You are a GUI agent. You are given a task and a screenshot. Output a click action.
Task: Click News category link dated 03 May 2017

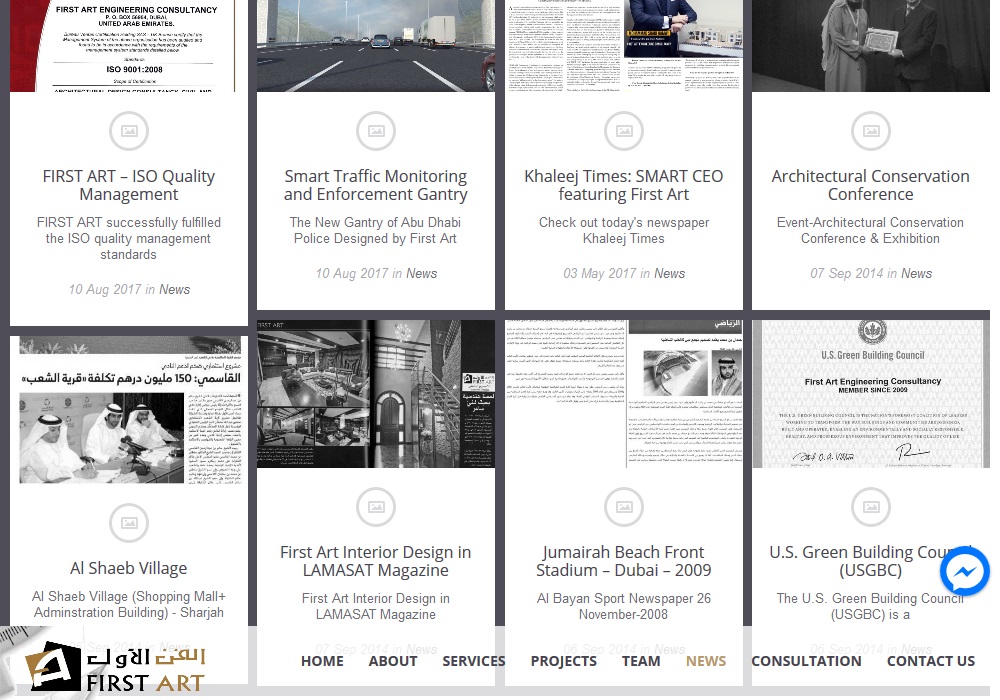(670, 273)
